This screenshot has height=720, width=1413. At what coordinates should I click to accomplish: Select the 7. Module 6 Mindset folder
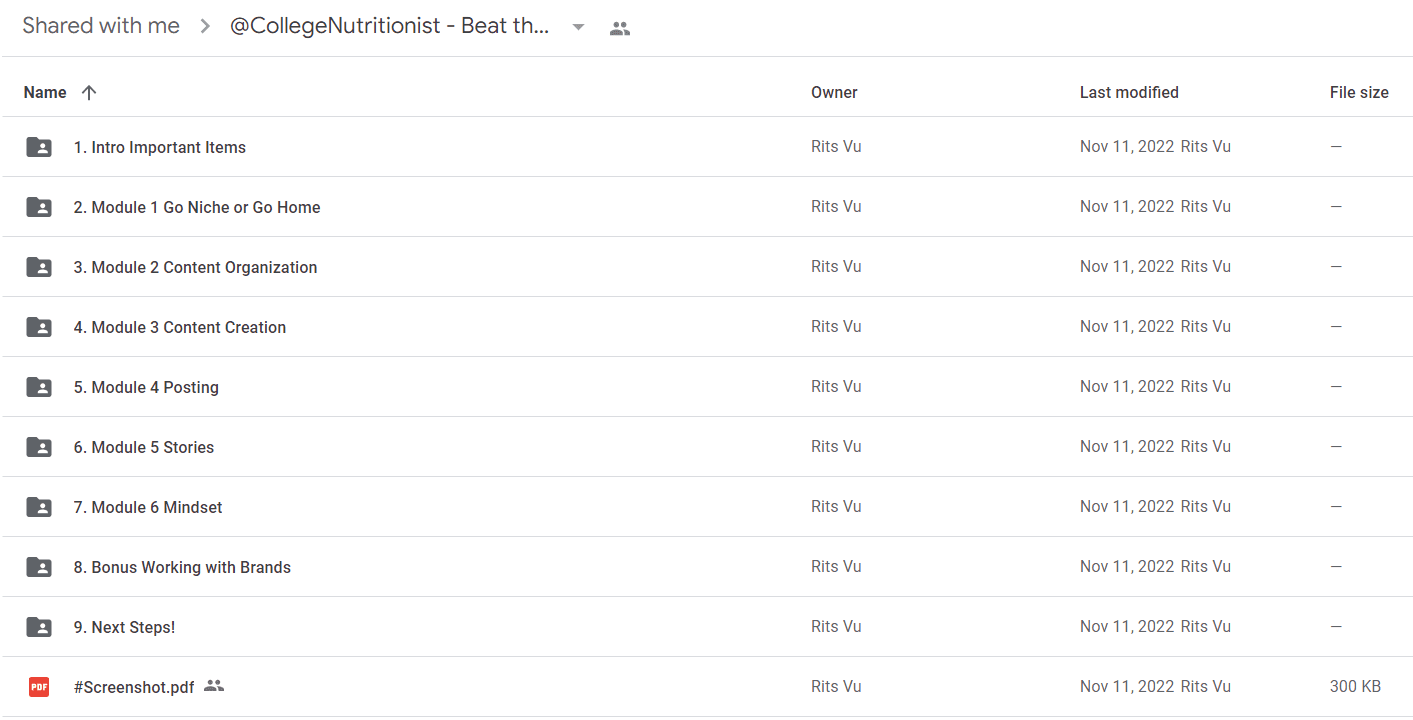click(706, 507)
